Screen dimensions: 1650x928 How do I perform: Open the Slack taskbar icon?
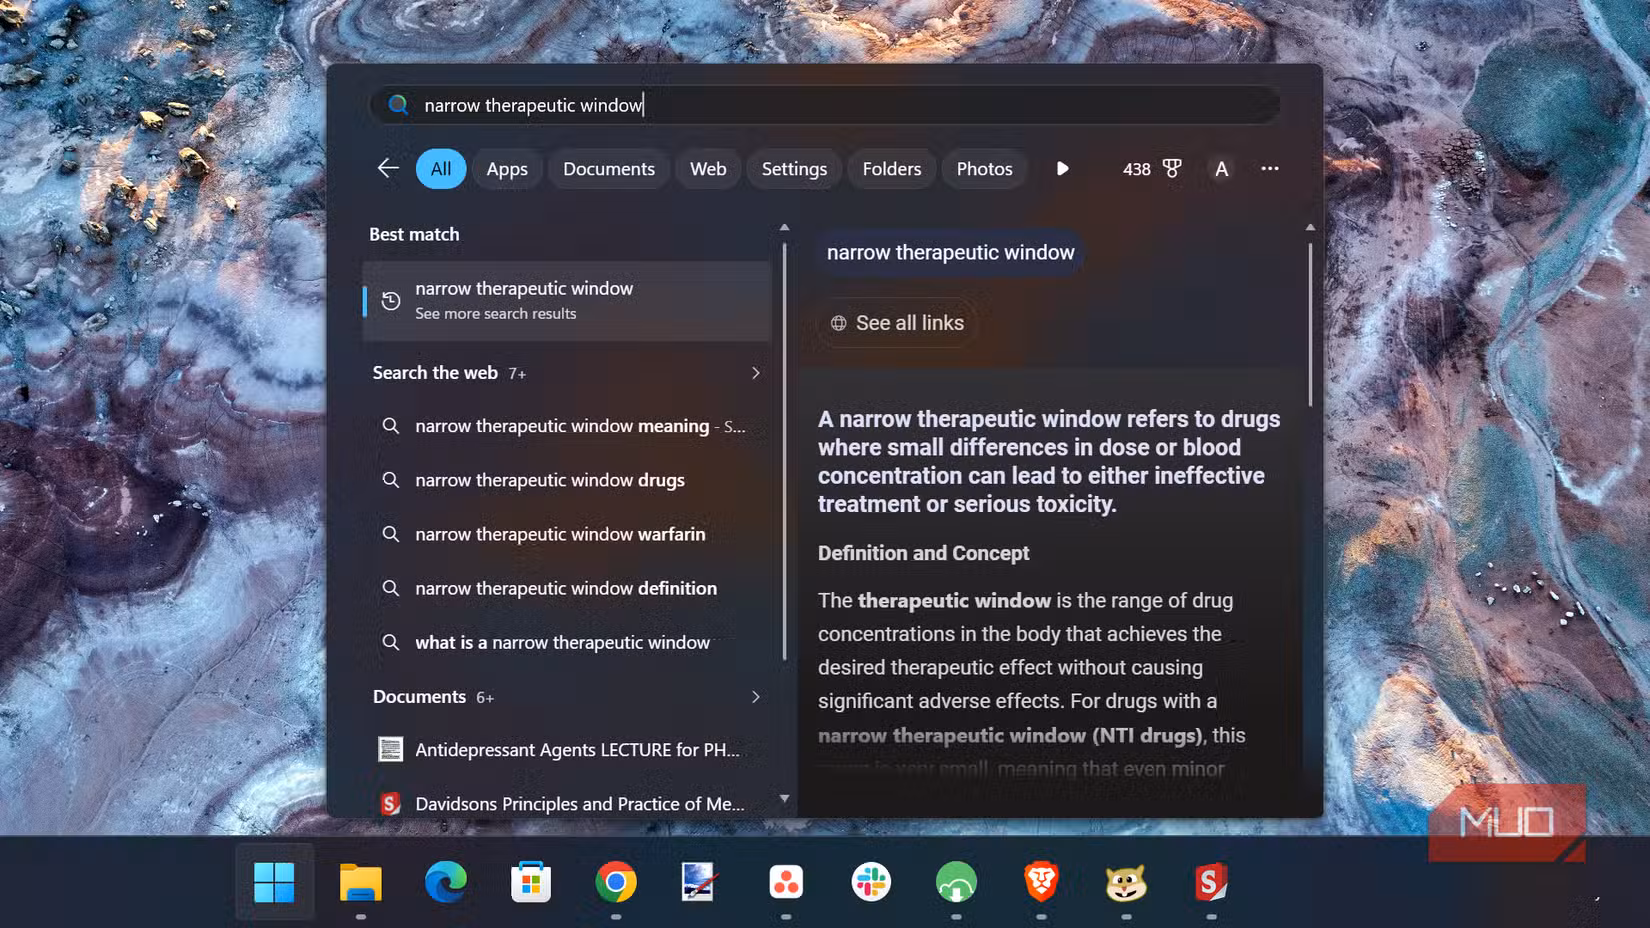pos(871,882)
